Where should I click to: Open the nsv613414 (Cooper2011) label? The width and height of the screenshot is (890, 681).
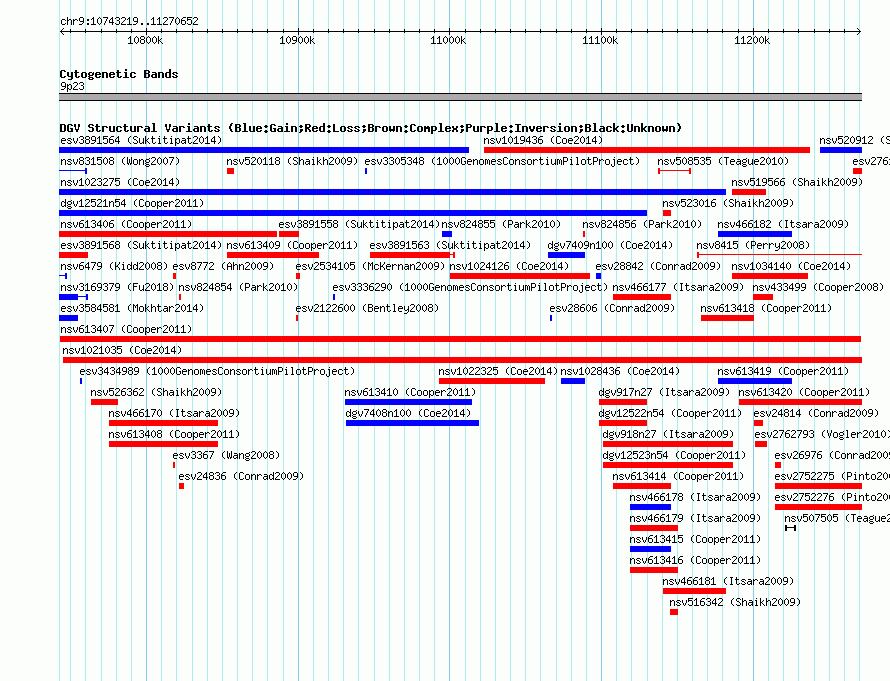coord(678,476)
